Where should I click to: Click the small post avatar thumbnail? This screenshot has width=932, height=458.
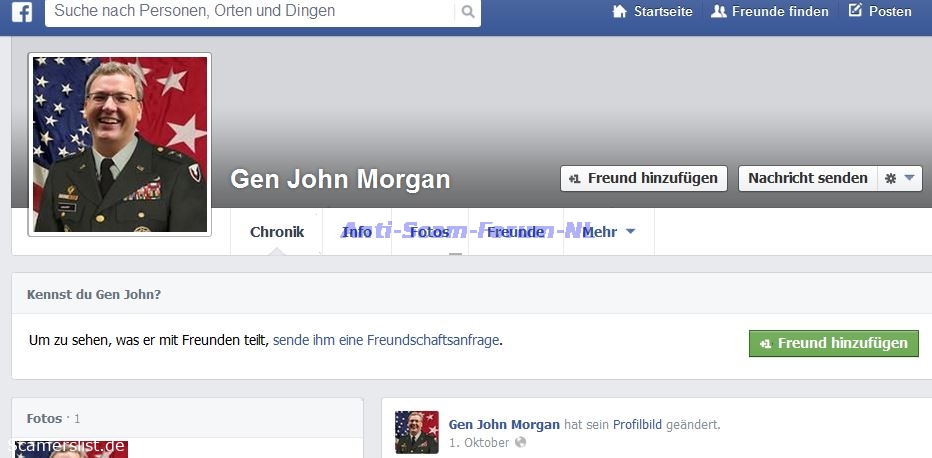click(416, 432)
